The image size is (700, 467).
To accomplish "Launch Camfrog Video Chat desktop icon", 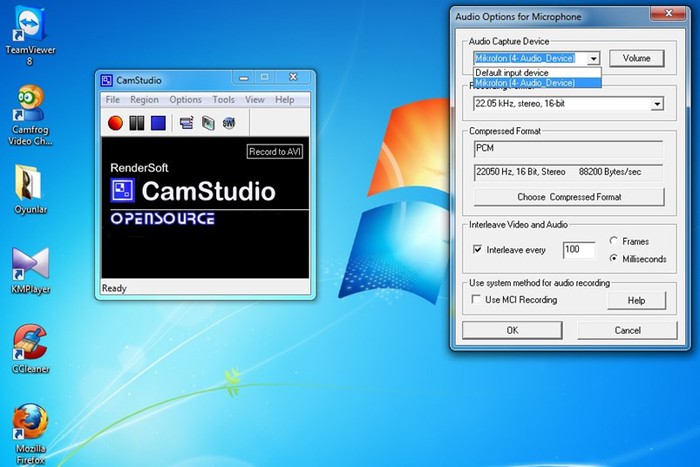I will coord(30,115).
